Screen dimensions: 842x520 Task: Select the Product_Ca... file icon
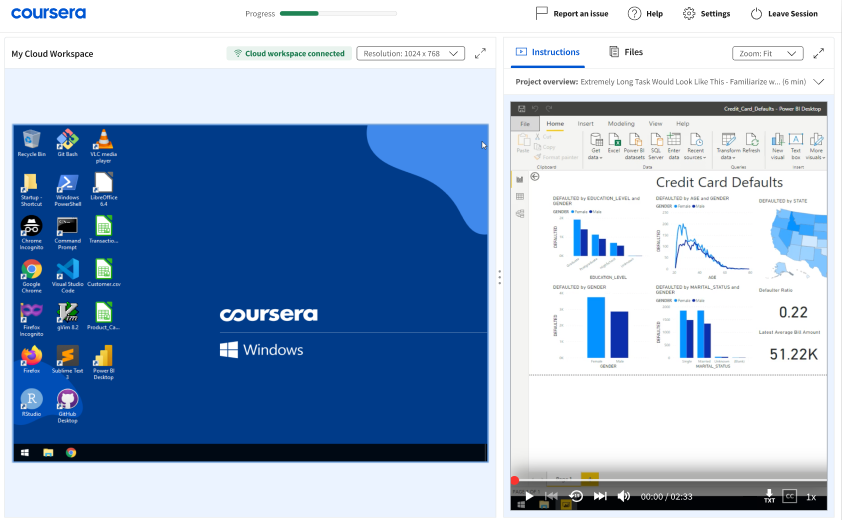[x=103, y=316]
